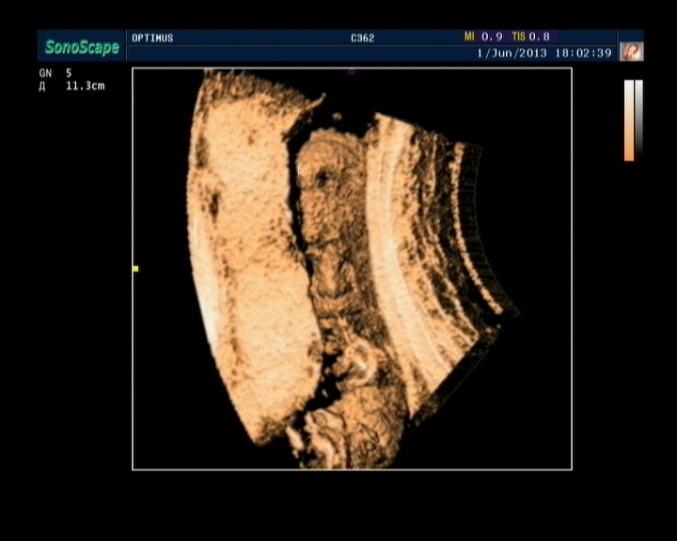Screen dimensions: 677x541
Task: Click the time 18:02:39
Action: click(x=585, y=52)
